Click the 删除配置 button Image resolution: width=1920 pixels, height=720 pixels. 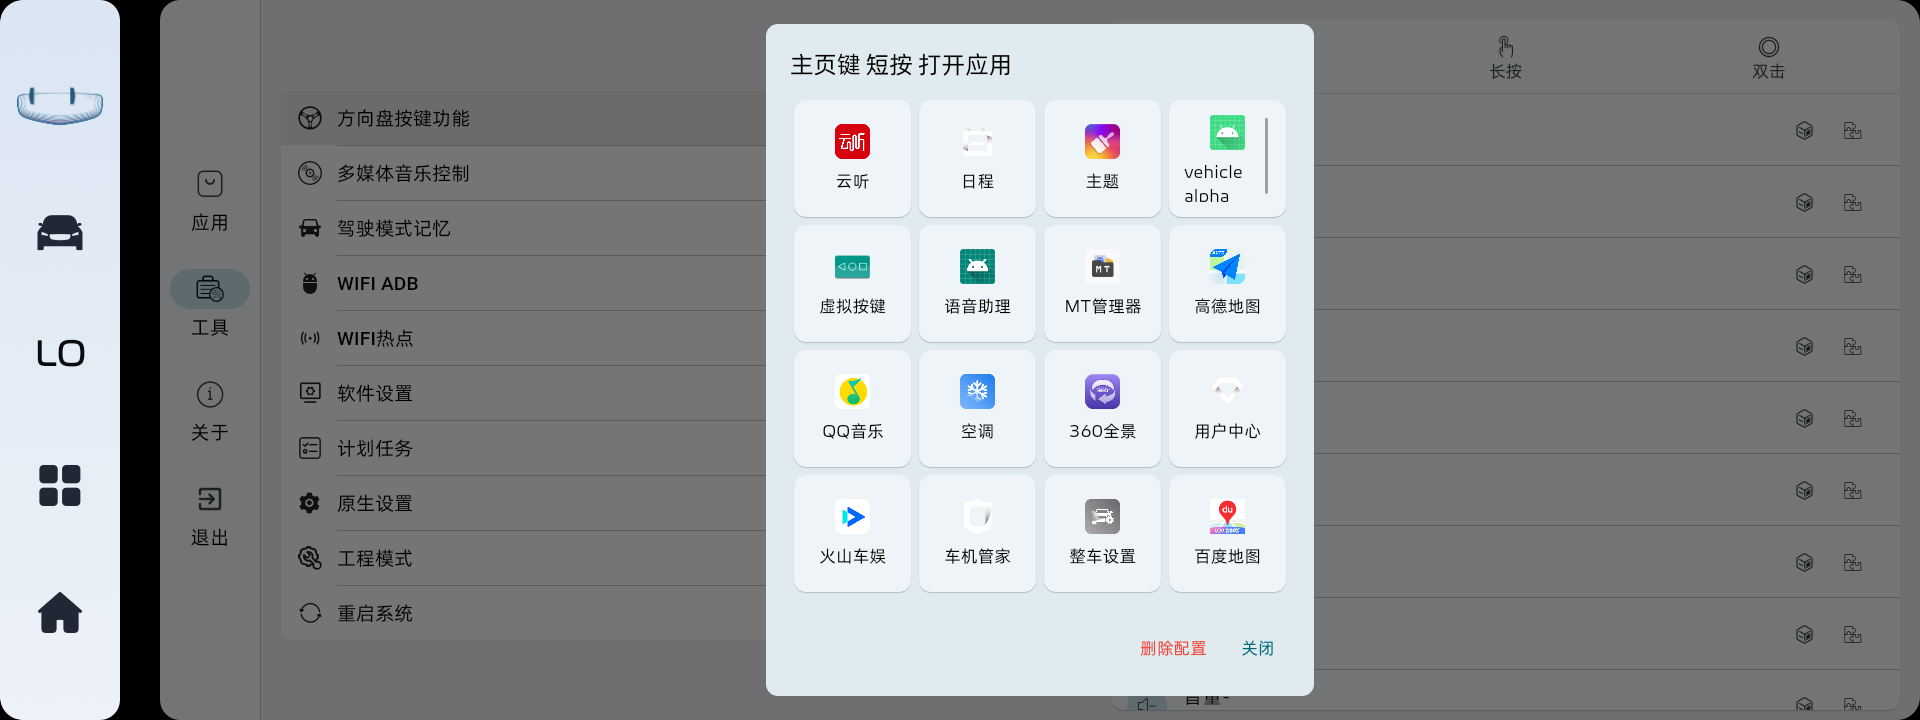(x=1173, y=648)
